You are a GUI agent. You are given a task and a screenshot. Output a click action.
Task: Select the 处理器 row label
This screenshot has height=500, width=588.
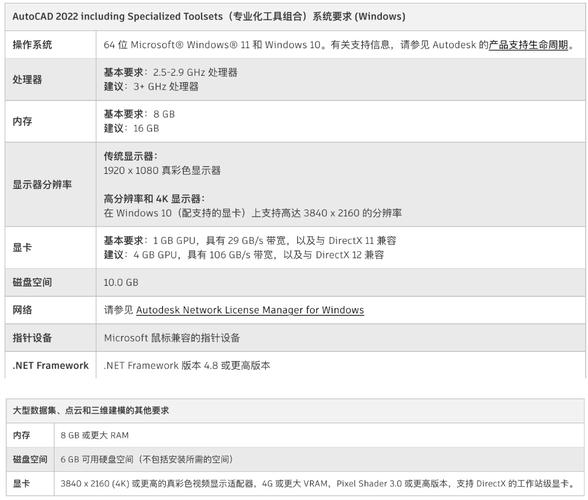27,80
